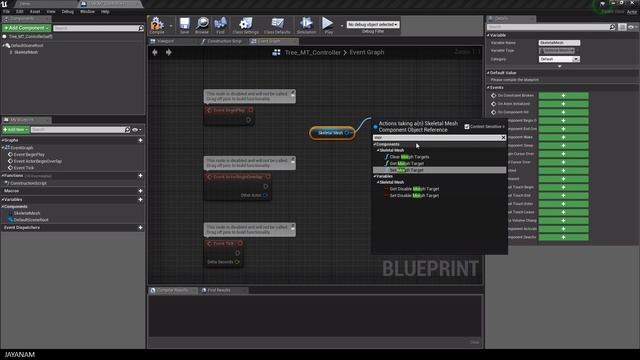This screenshot has height=360, width=640.
Task: Collapse DefaultSceneRoot in Components tree
Action: coord(3,46)
